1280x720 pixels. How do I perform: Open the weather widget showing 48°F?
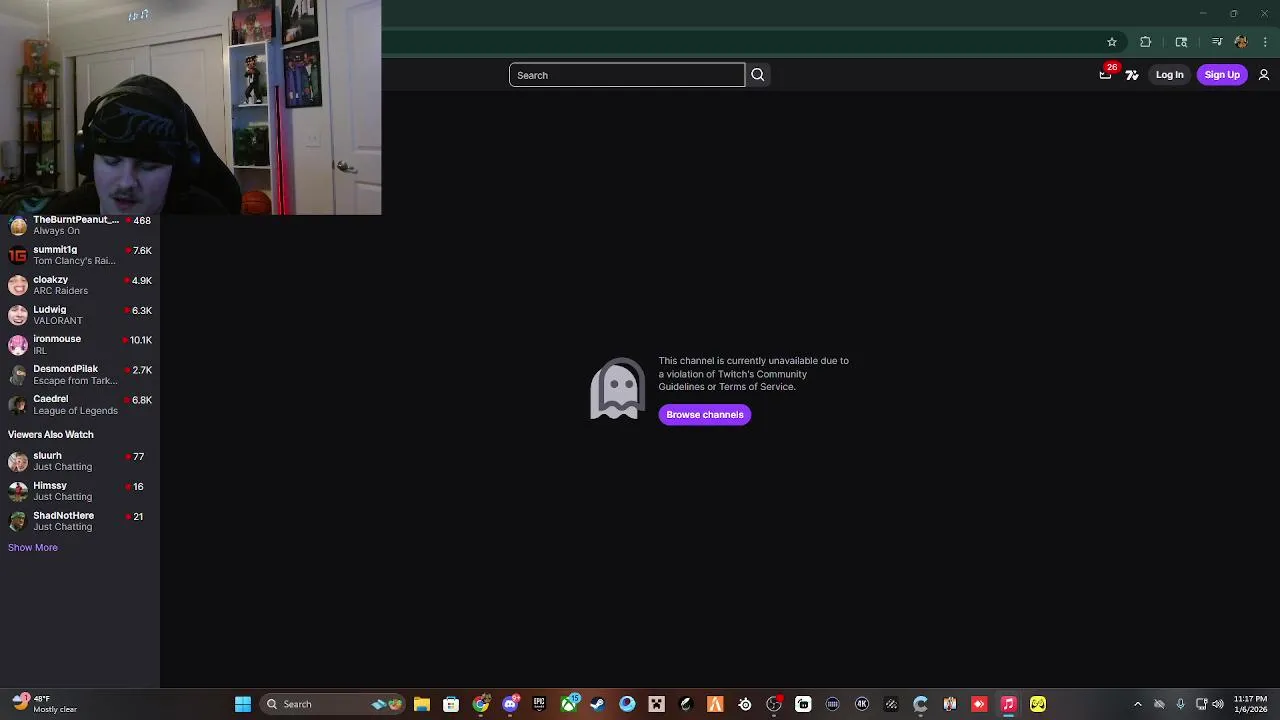point(44,704)
